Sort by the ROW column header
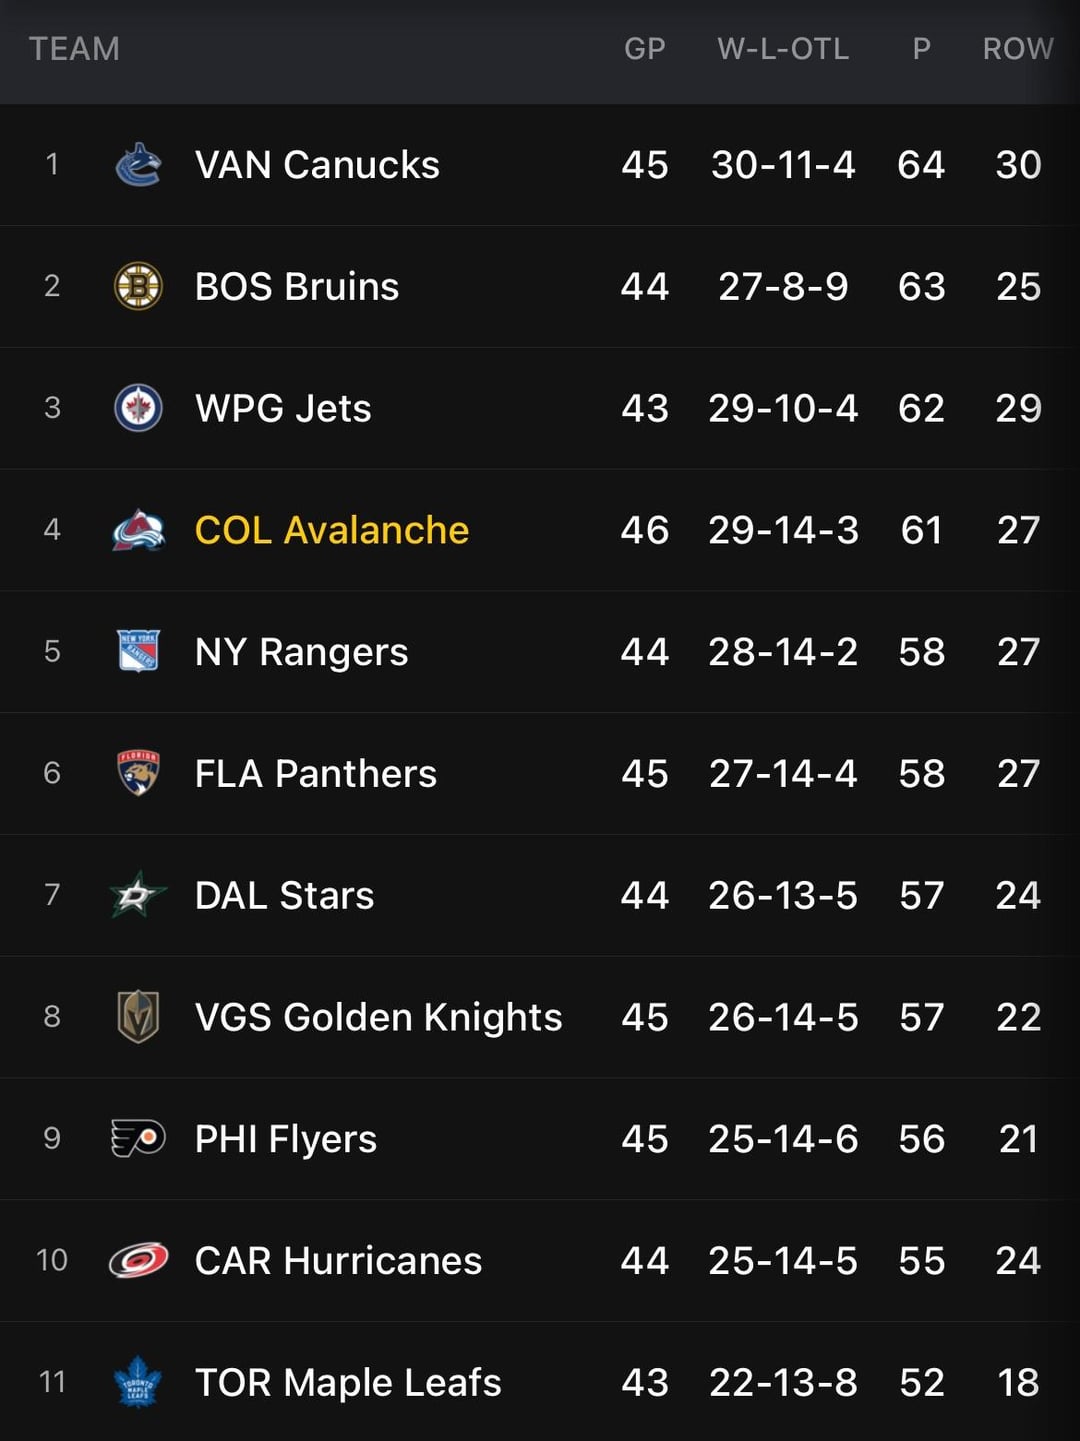1080x1441 pixels. tap(1018, 49)
